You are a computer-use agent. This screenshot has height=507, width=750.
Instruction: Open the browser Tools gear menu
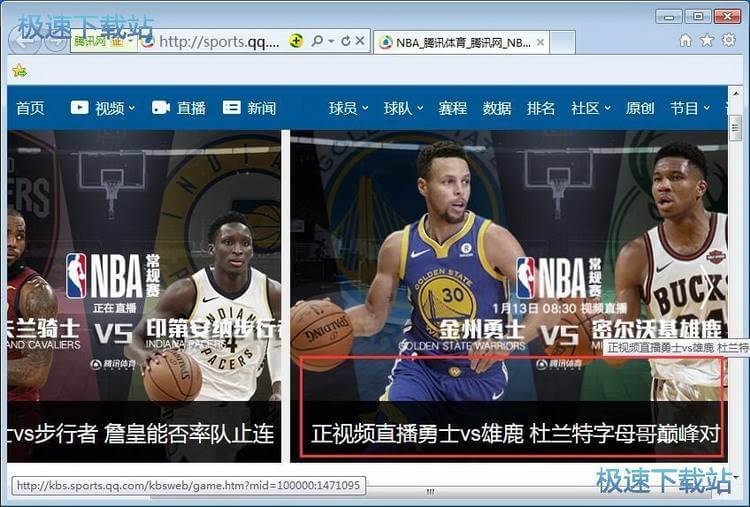coord(728,40)
